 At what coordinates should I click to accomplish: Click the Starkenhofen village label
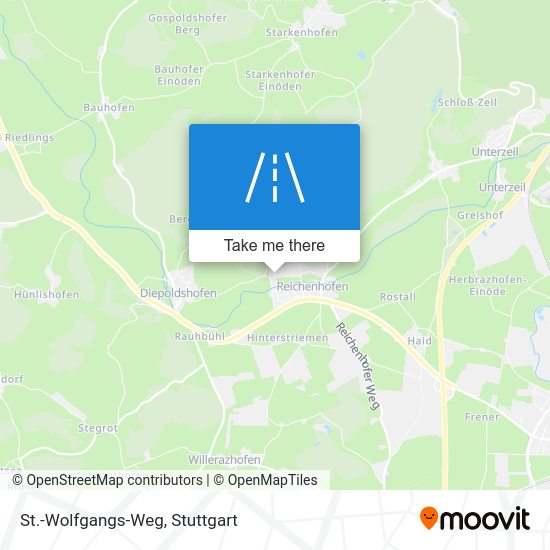pos(302,32)
